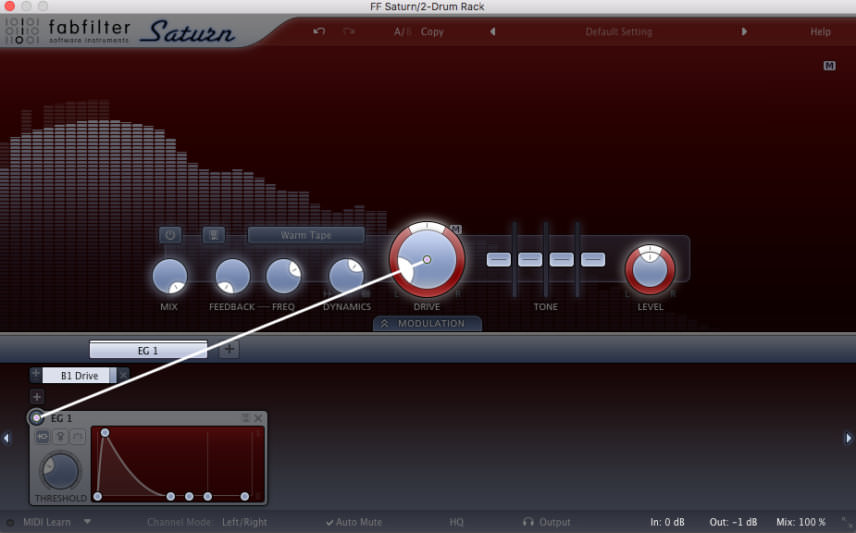
Task: Go to the next preset arrow
Action: tap(744, 32)
